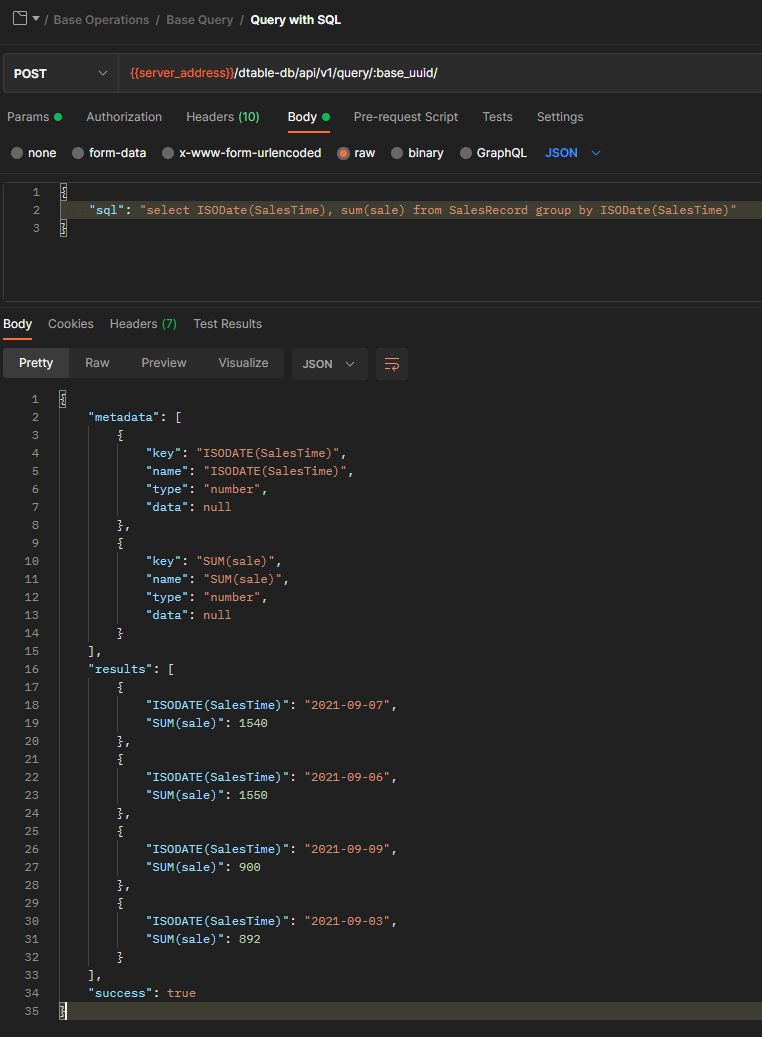Click the request URL input field
This screenshot has width=762, height=1037.
coord(440,74)
